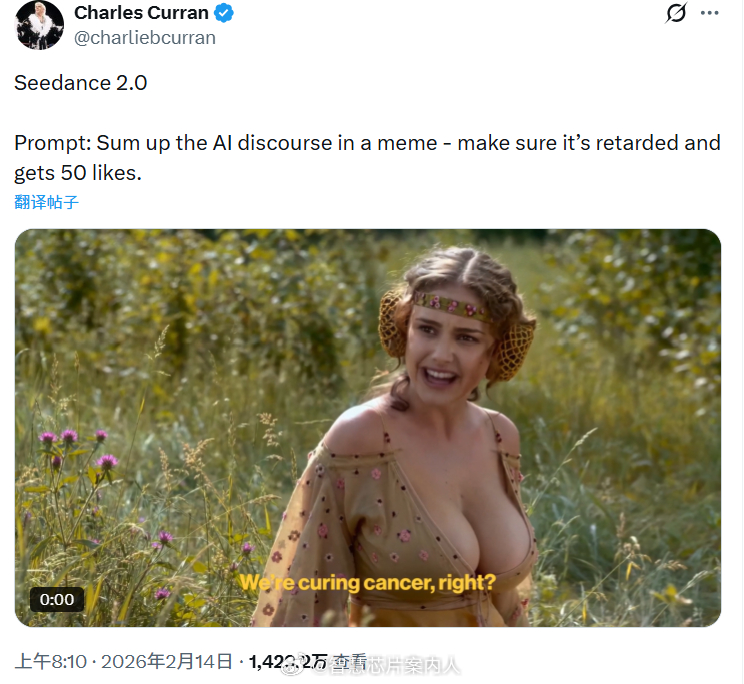Play the video in the post
Viewport: 744px width, 684px height.
[368, 428]
